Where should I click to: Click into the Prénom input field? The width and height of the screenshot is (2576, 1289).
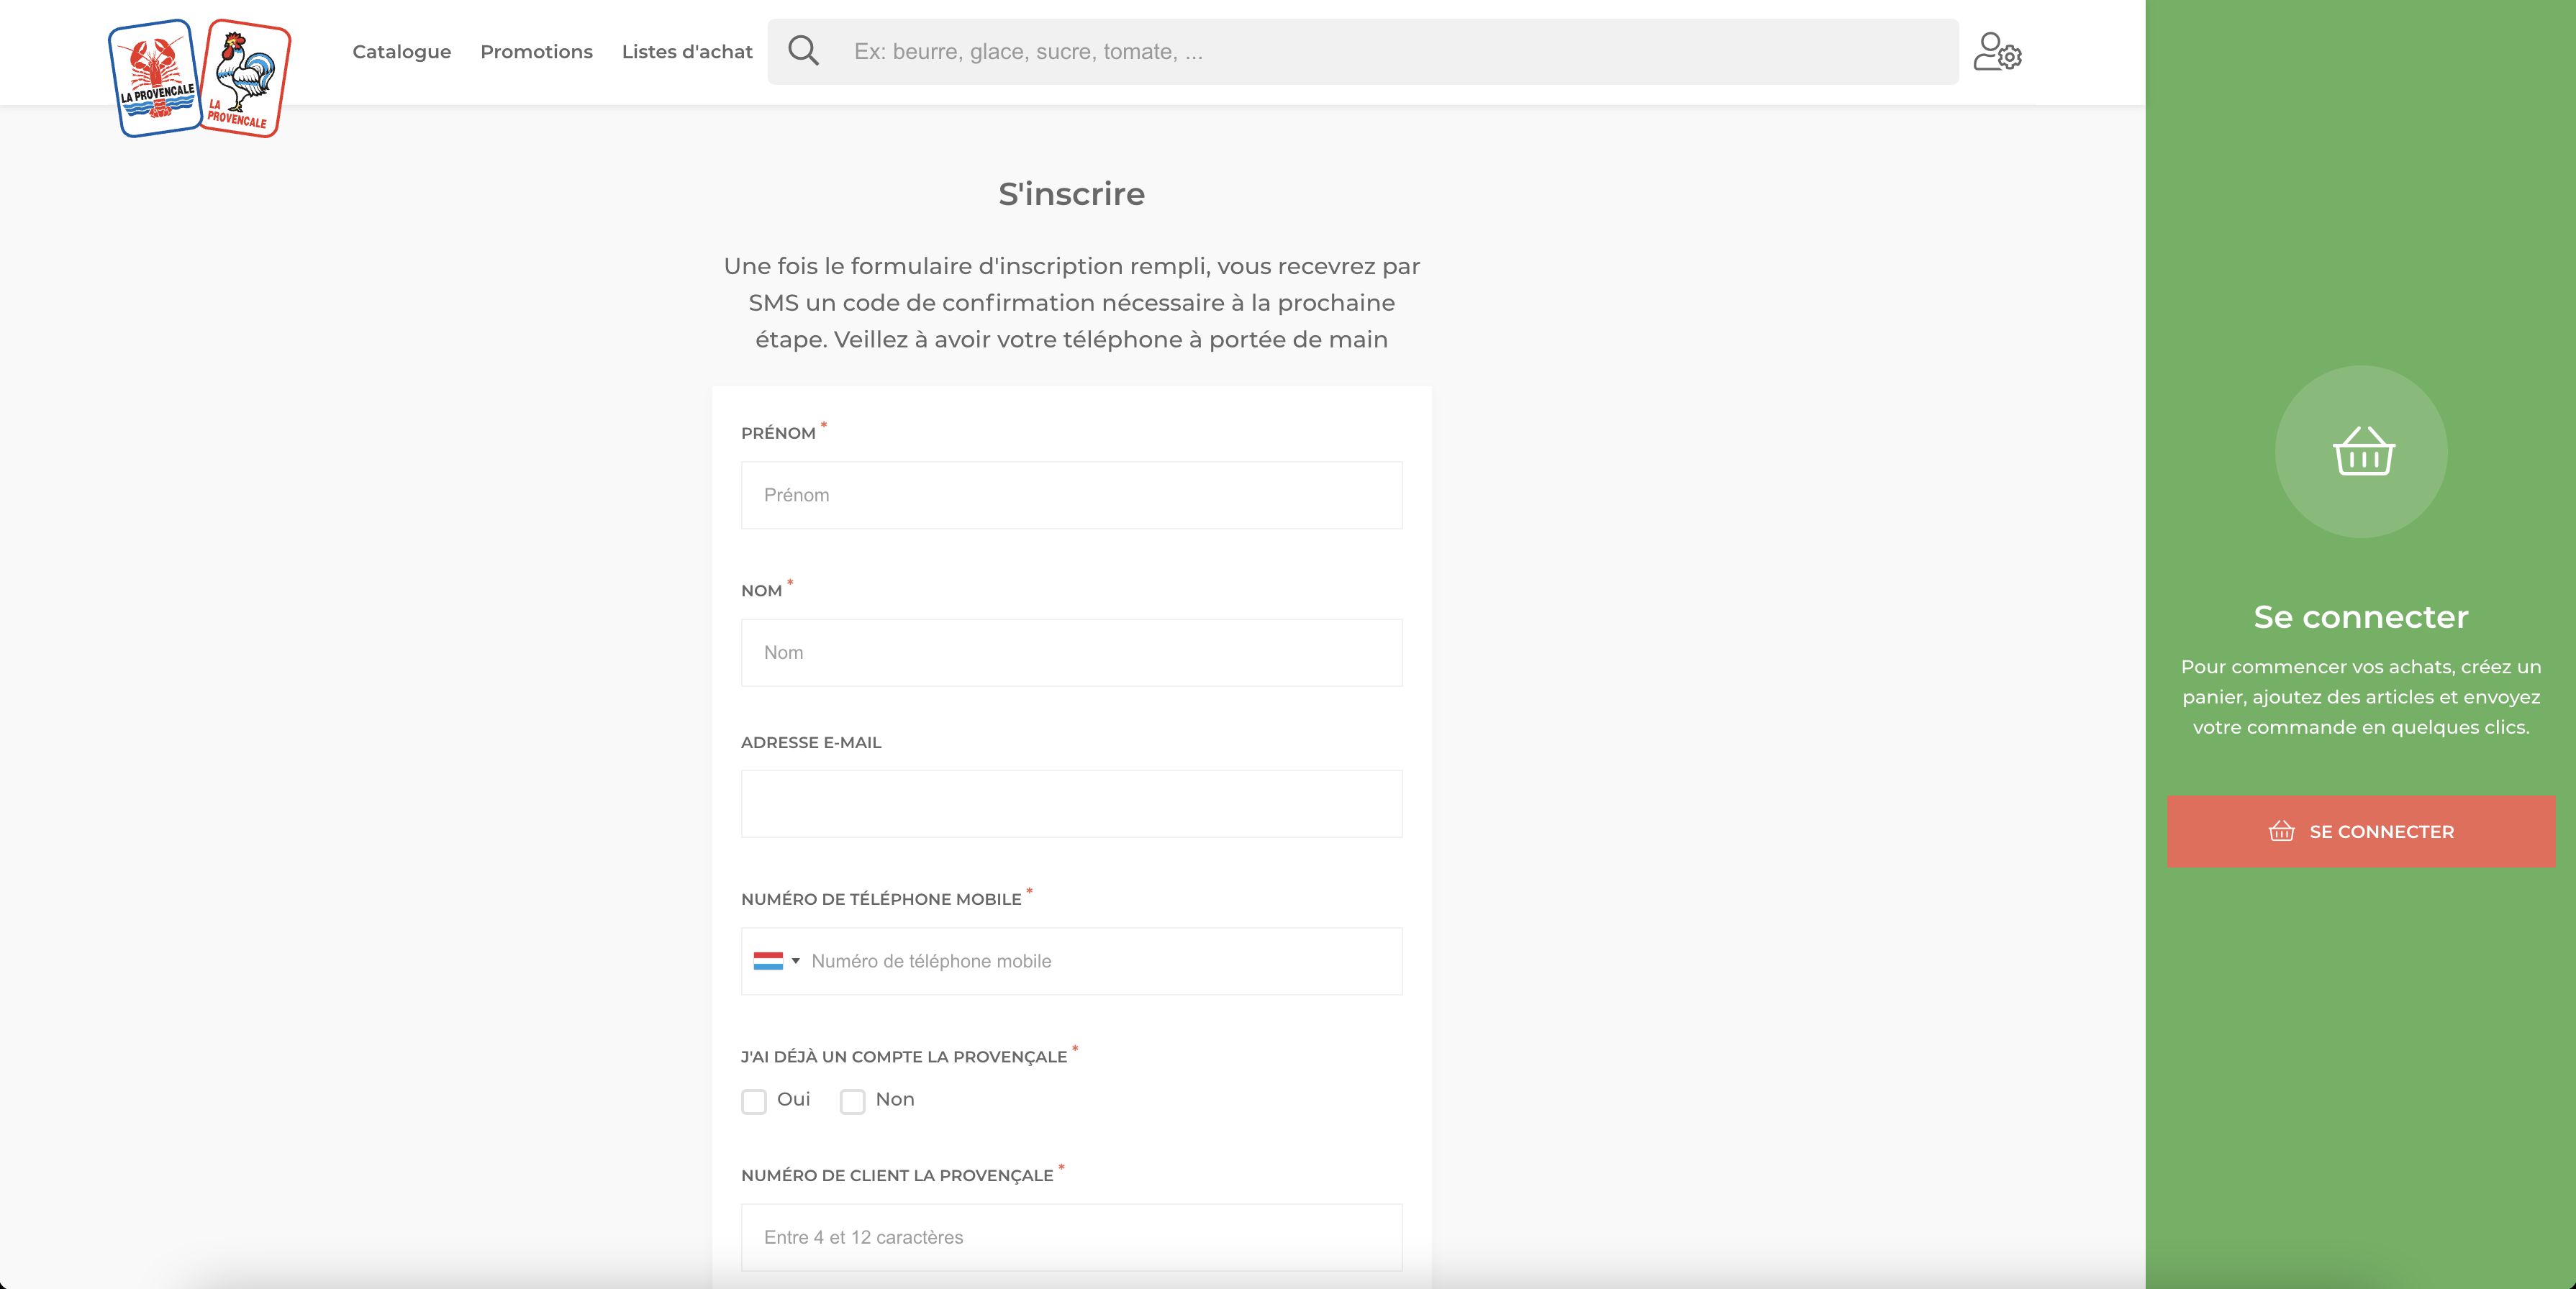[1071, 495]
